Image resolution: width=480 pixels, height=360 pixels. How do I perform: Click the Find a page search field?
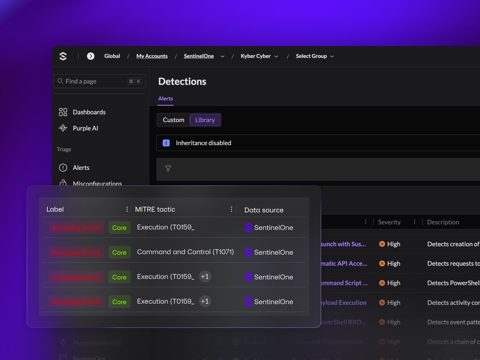(x=99, y=81)
